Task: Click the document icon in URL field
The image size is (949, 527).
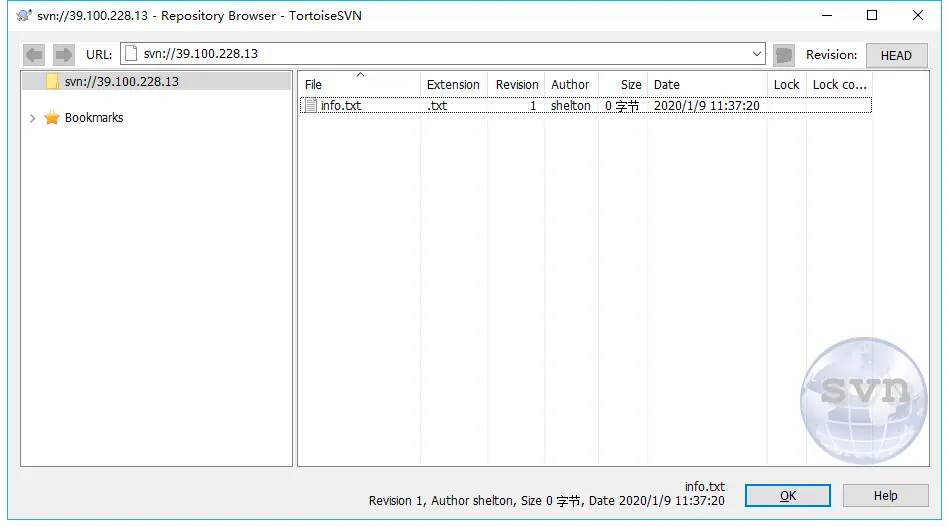Action: point(131,54)
